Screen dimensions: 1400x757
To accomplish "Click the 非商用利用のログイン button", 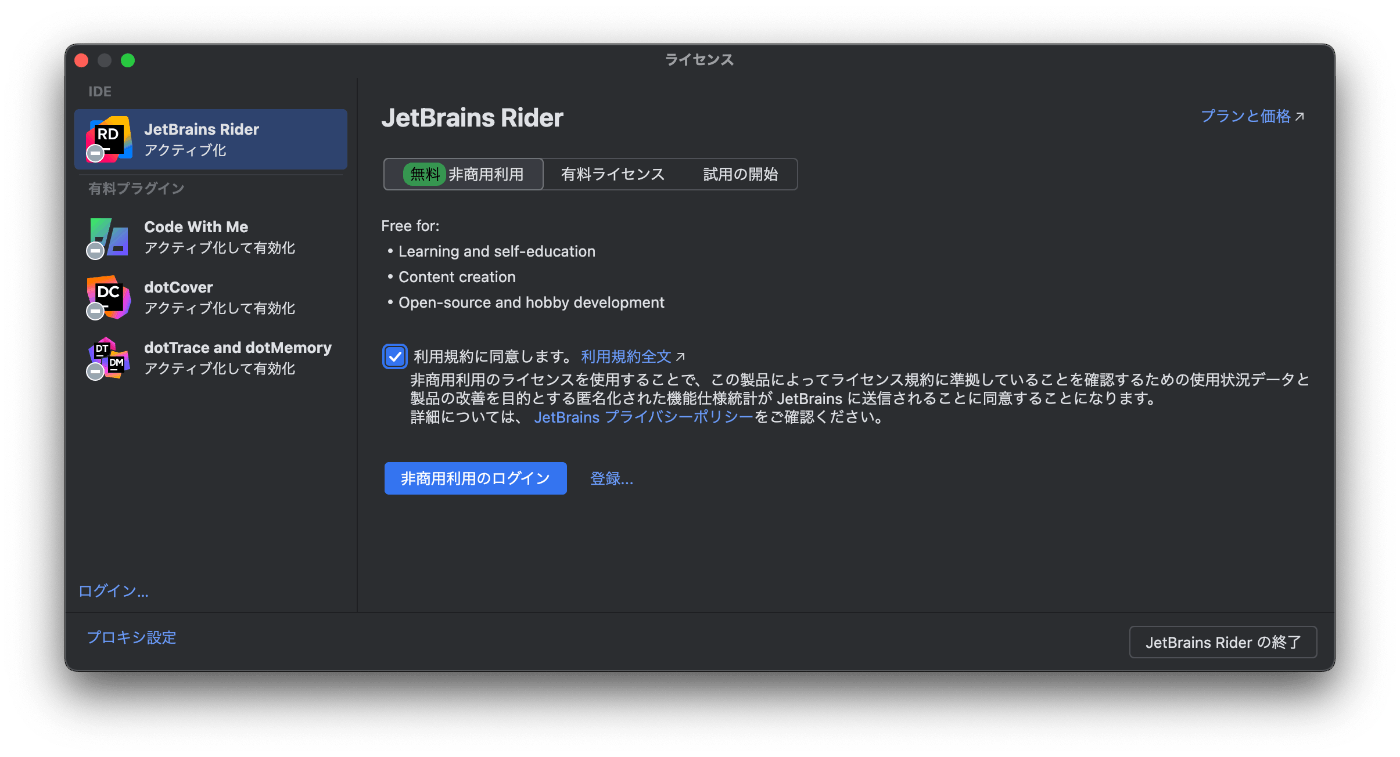I will (476, 478).
